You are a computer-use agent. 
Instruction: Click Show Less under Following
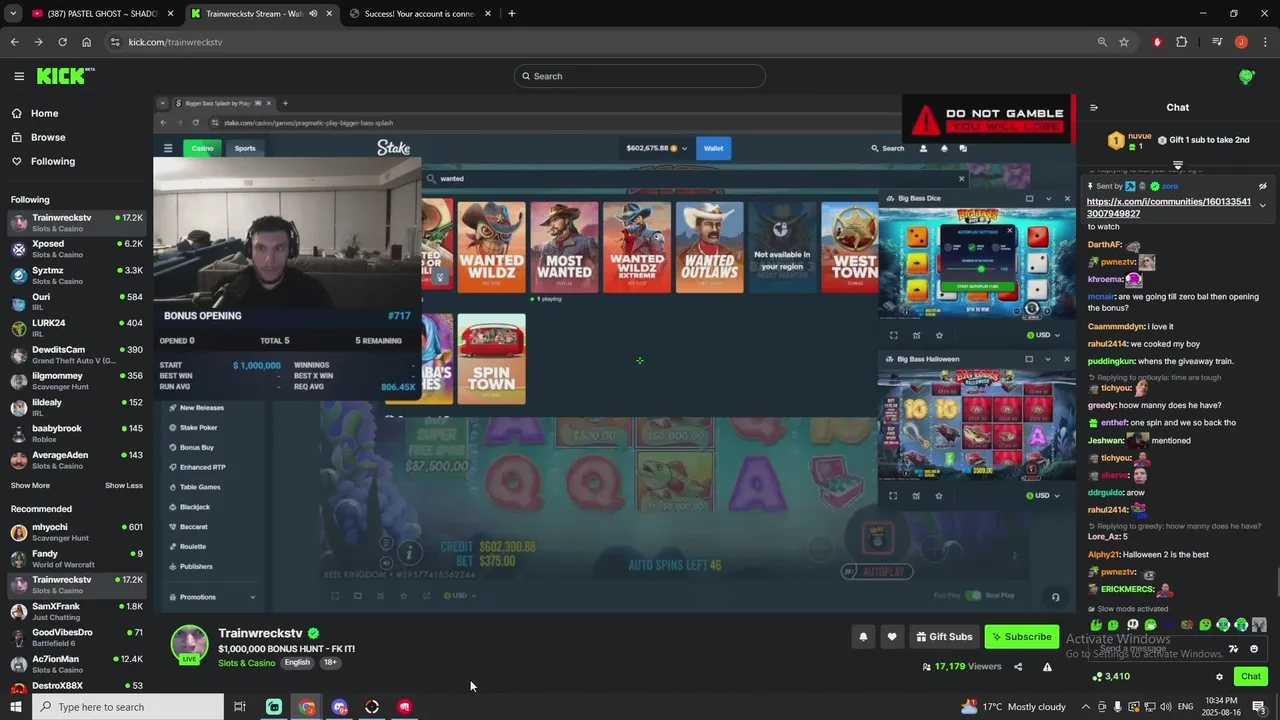124,486
